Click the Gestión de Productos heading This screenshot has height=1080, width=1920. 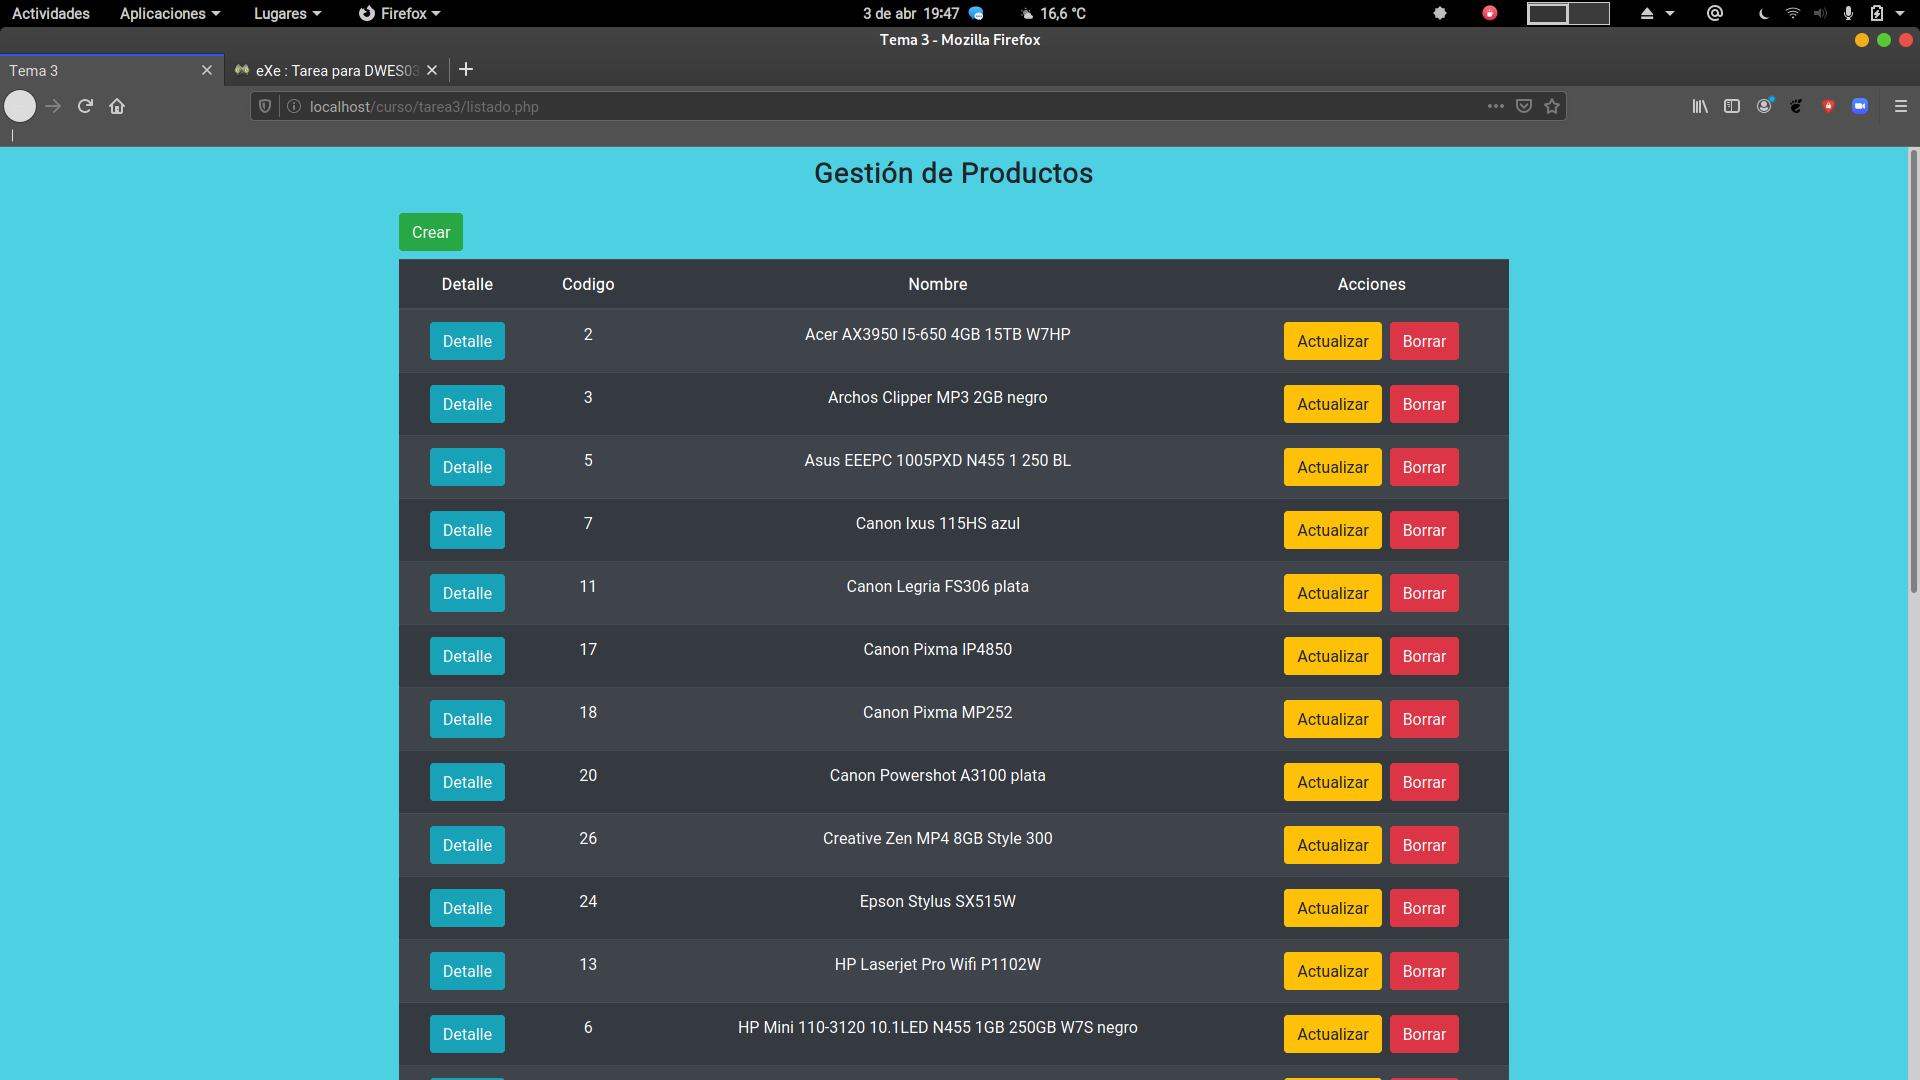pos(953,173)
